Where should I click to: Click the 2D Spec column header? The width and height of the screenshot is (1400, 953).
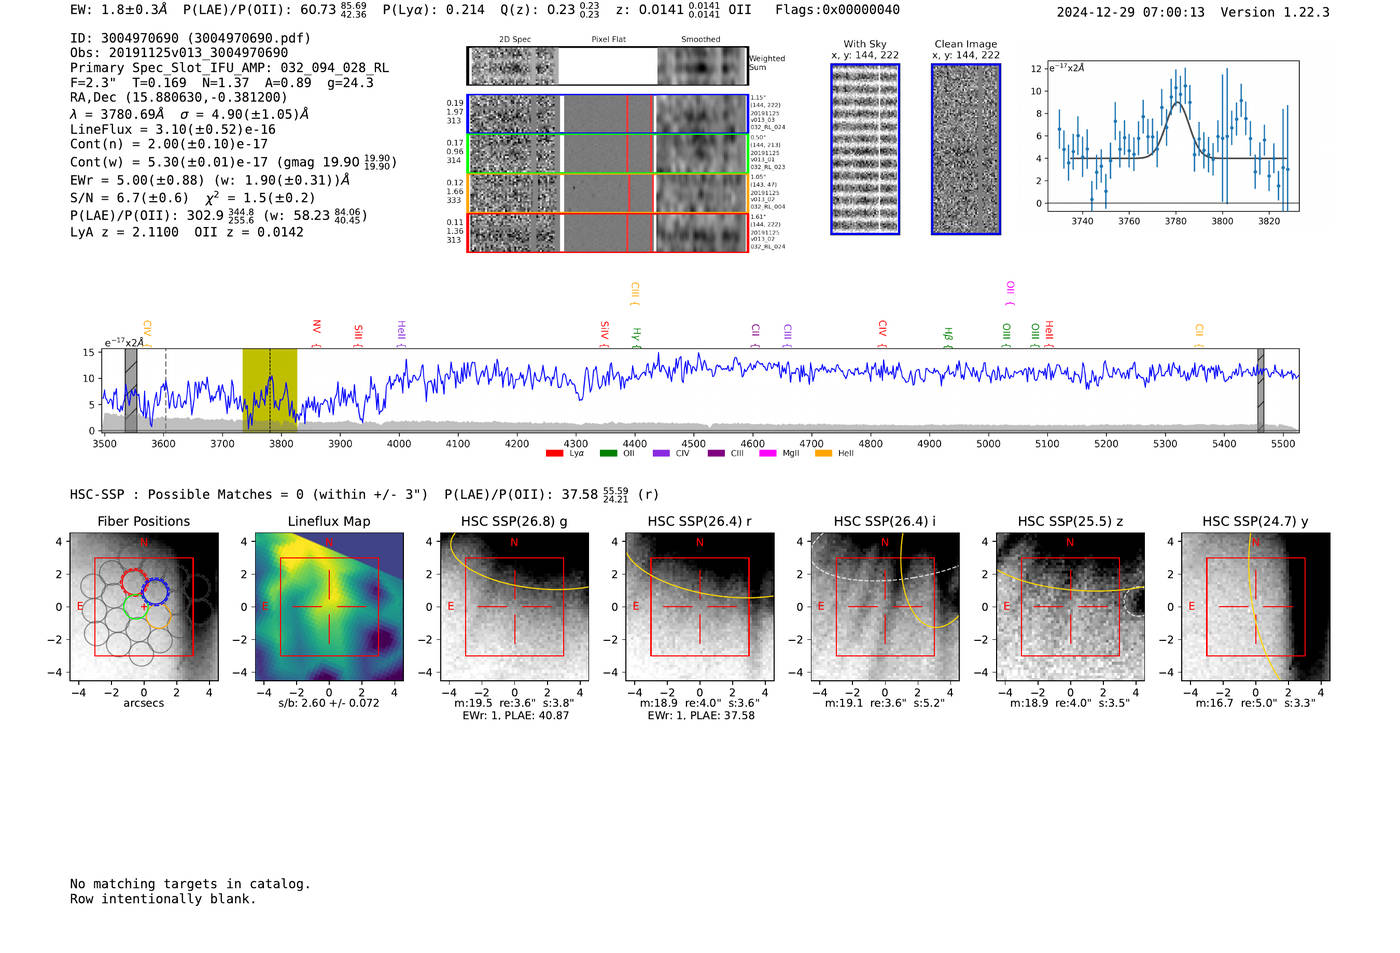coord(515,40)
